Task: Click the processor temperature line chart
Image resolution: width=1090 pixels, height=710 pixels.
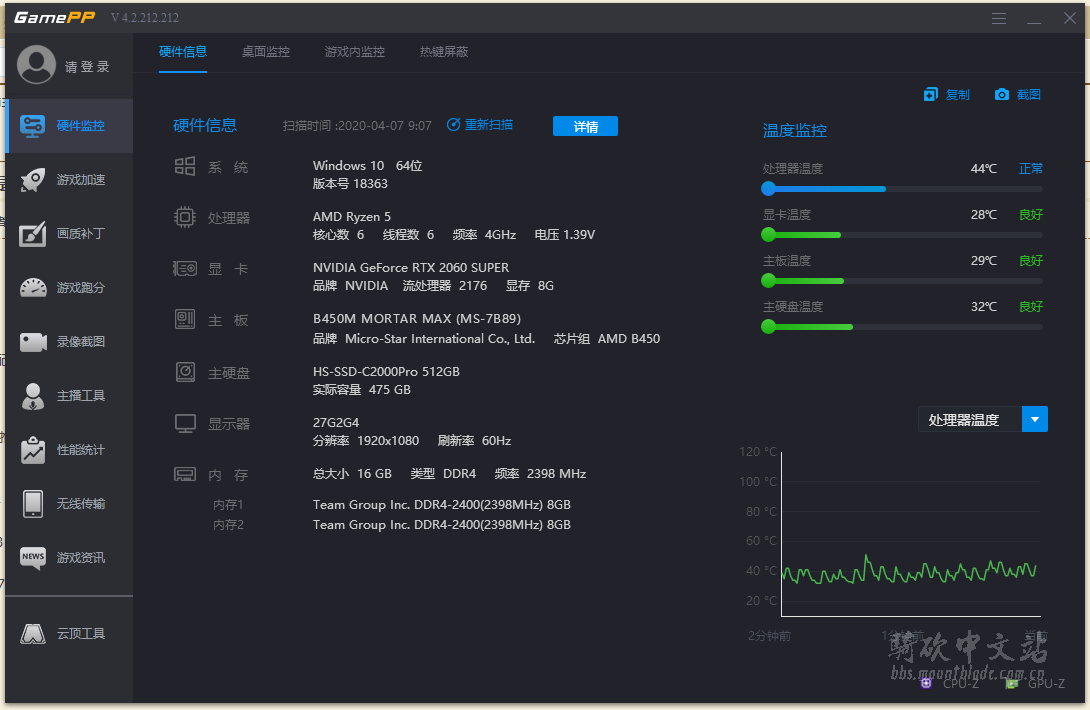Action: [911, 533]
